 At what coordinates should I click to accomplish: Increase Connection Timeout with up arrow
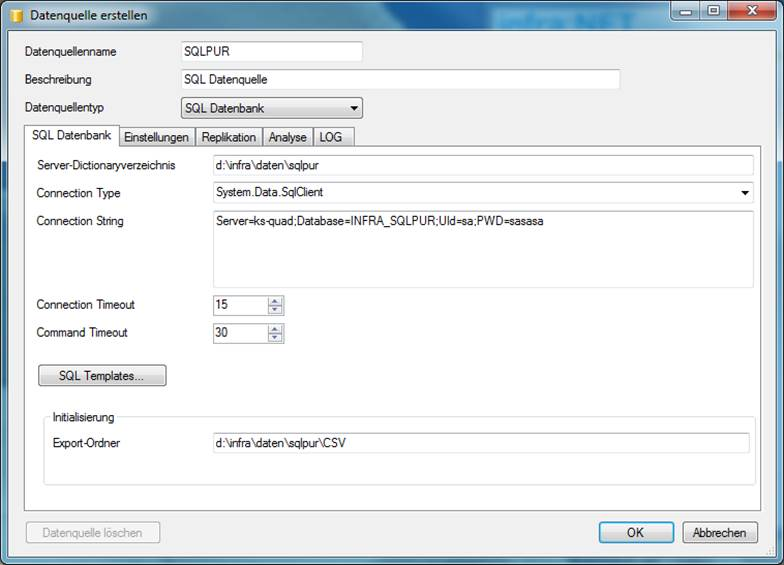point(275,300)
